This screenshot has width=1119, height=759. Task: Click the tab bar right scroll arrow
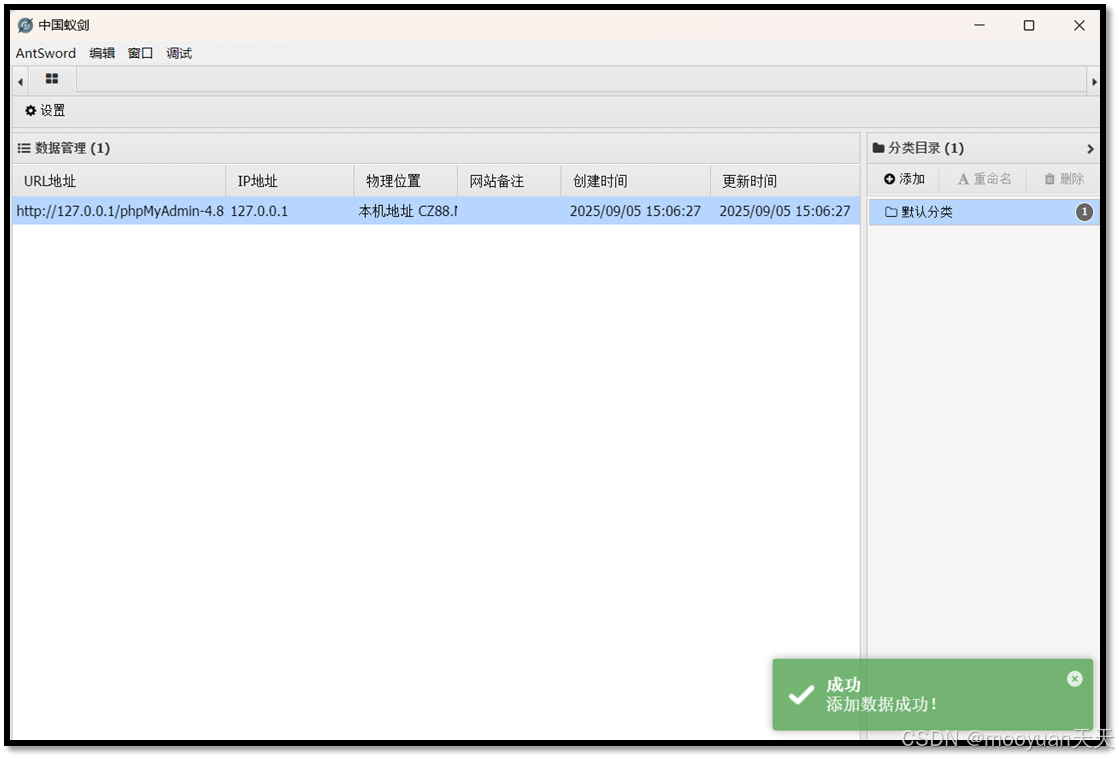[x=1094, y=82]
